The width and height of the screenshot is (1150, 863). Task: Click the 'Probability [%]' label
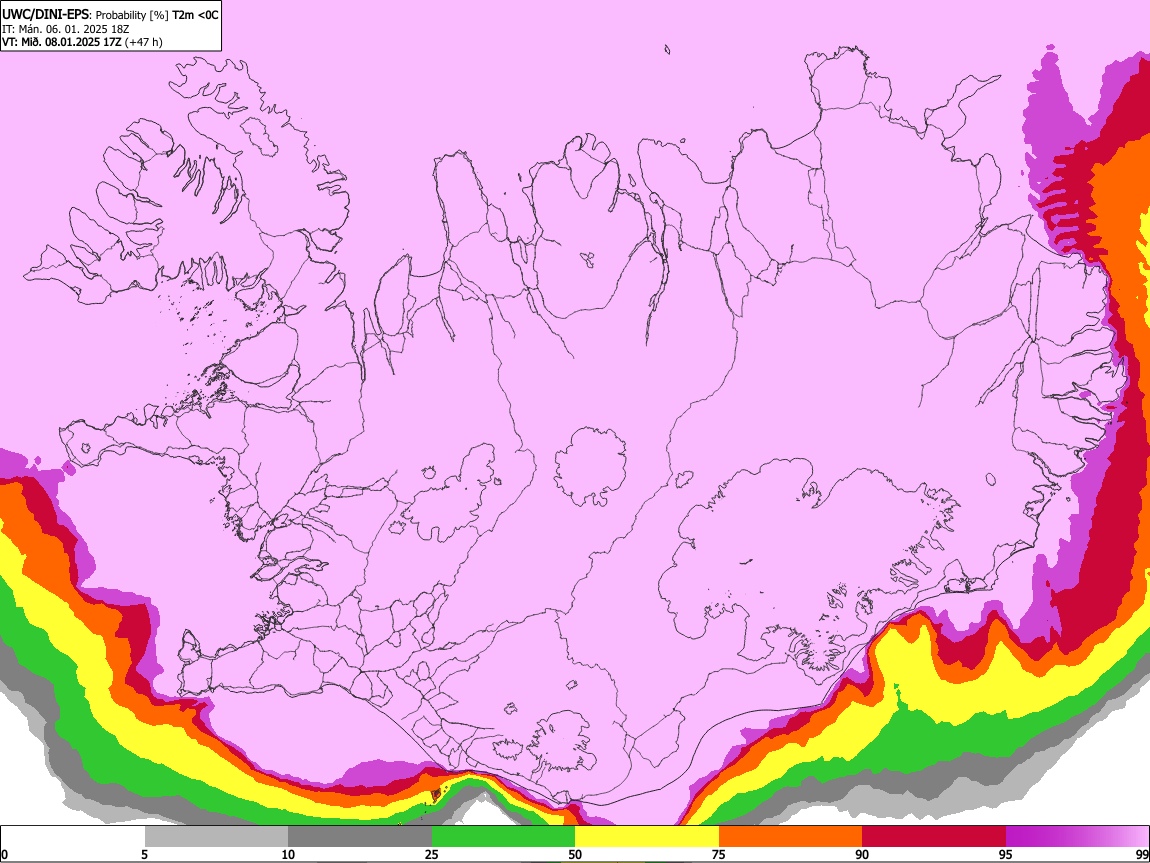tap(132, 15)
